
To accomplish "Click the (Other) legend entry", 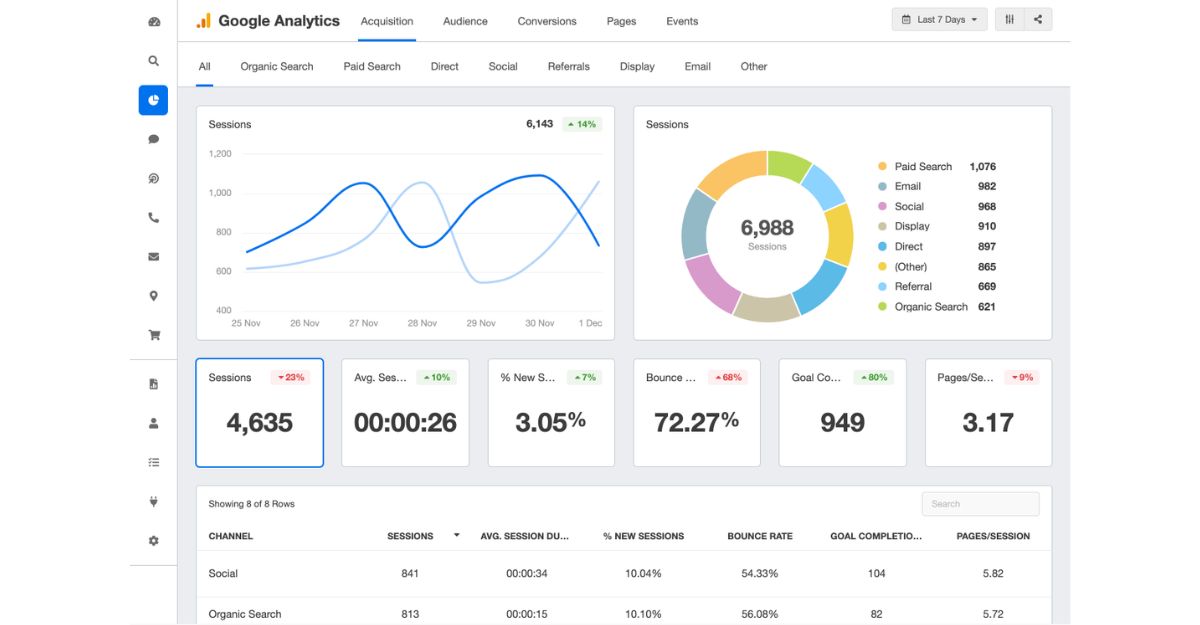I will coord(936,267).
